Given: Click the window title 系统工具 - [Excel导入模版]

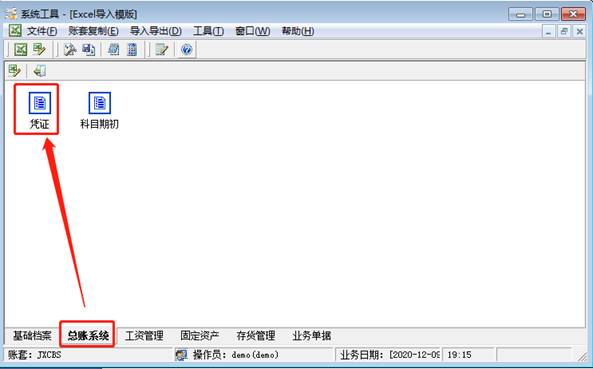Looking at the screenshot, I should point(78,14).
